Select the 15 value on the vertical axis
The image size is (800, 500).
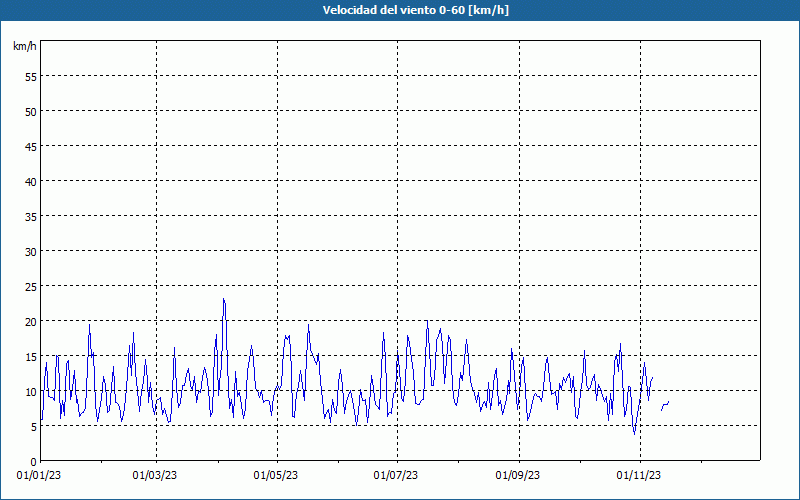point(31,356)
